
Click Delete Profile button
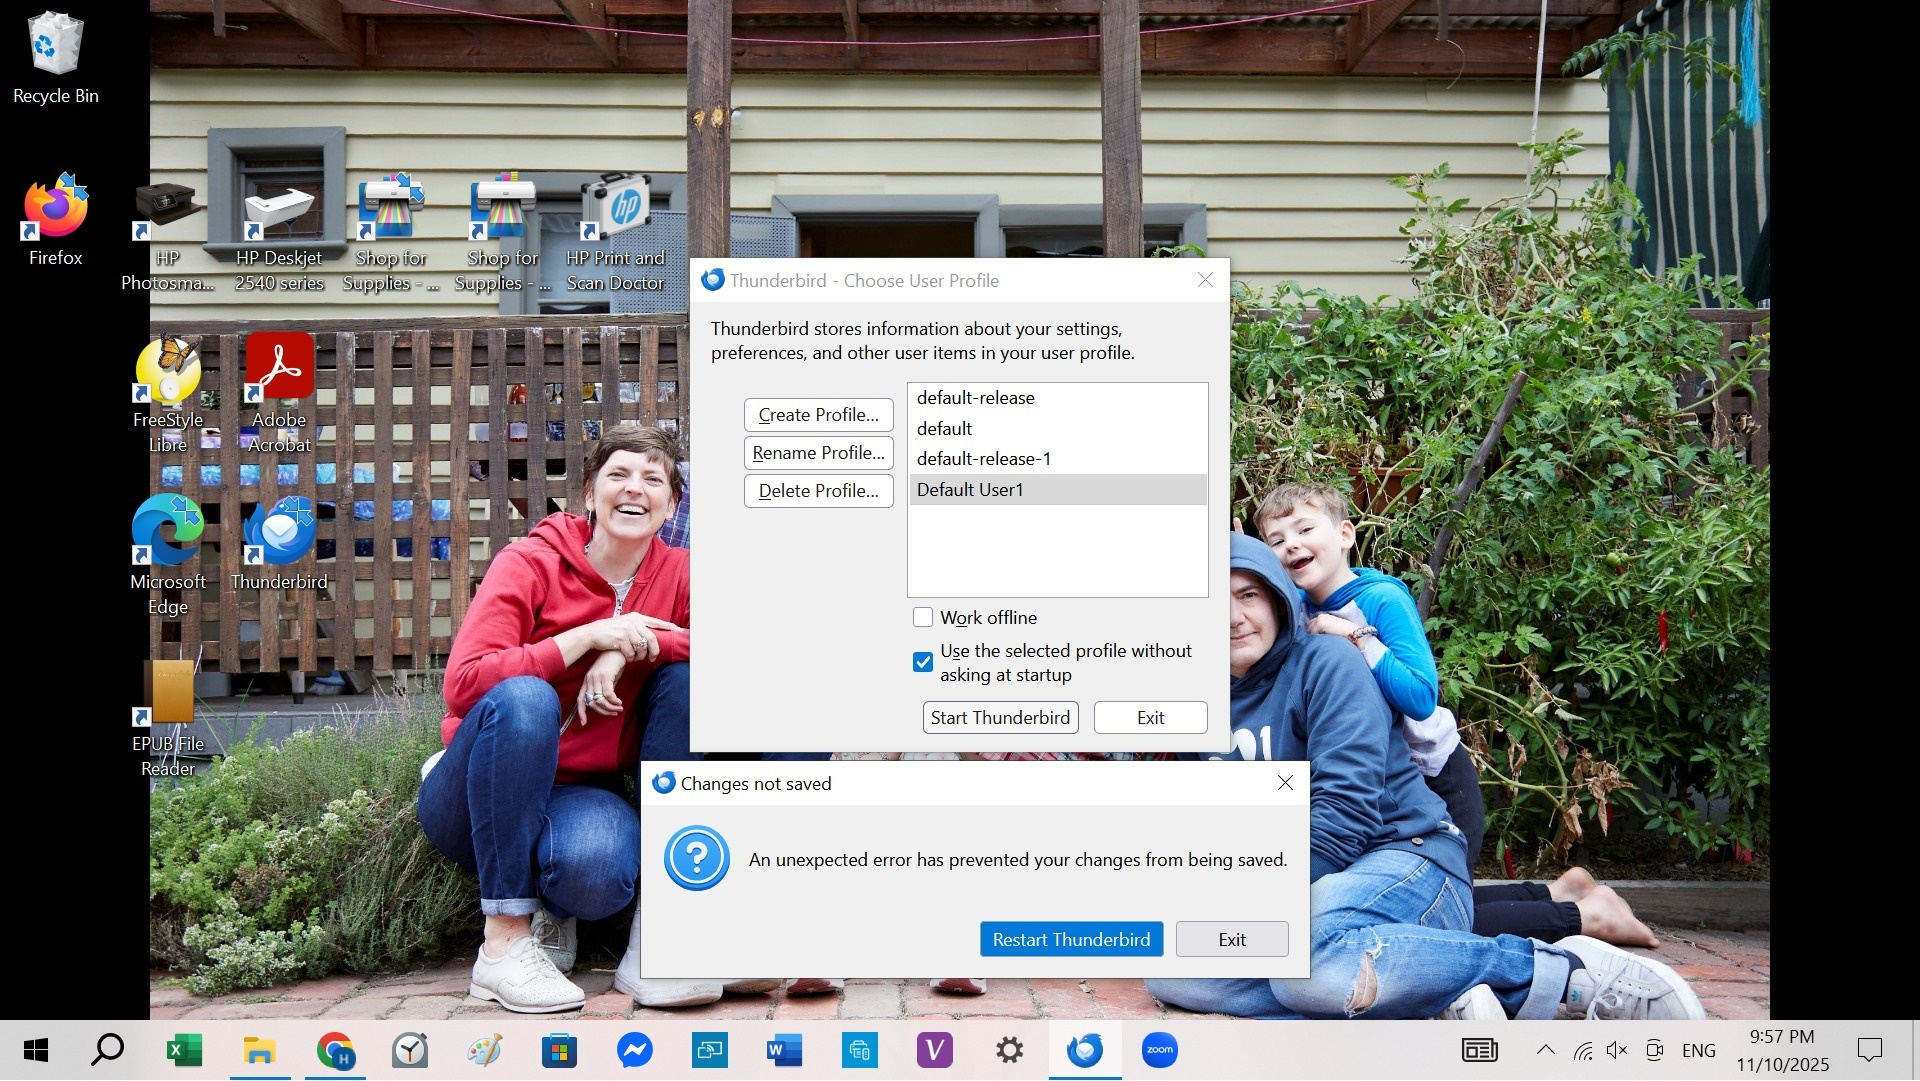click(818, 491)
